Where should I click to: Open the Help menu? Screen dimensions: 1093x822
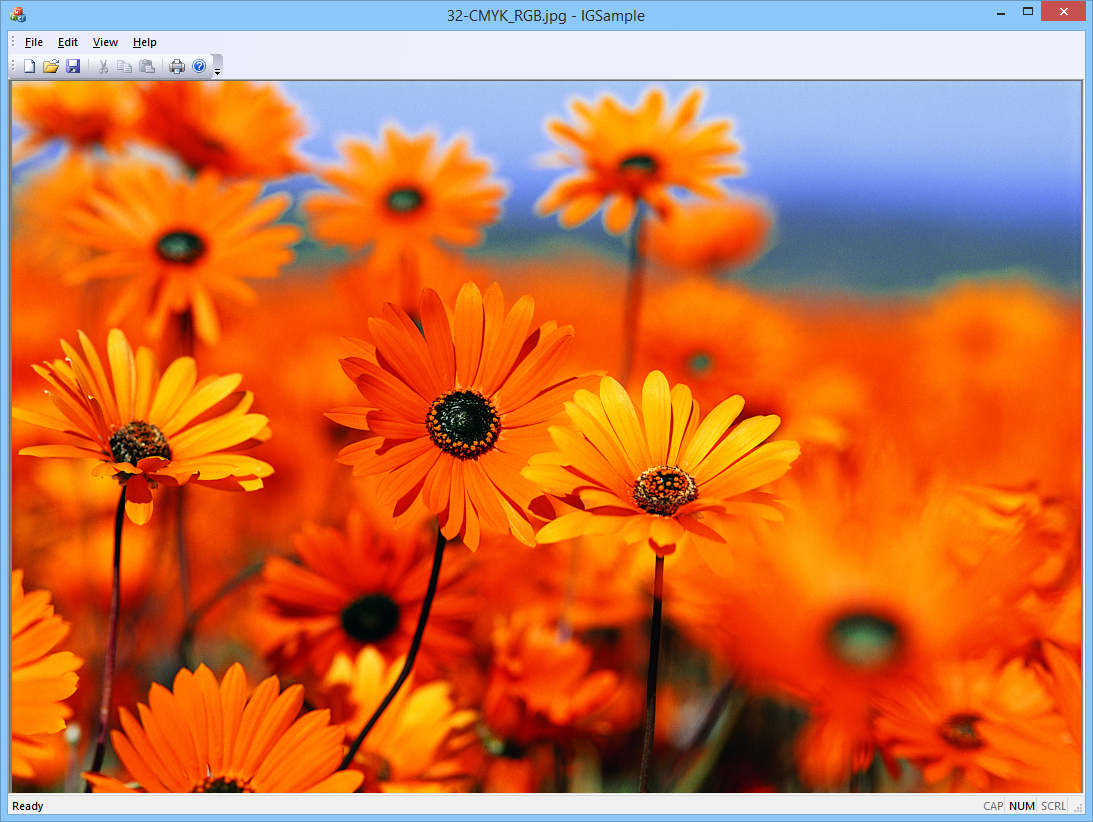point(144,42)
